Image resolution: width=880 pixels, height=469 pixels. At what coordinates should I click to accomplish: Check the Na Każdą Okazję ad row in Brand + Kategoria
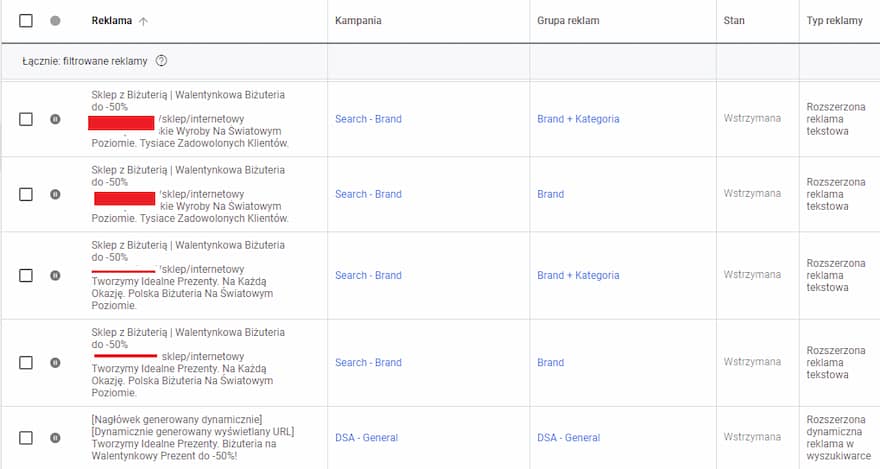point(26,275)
